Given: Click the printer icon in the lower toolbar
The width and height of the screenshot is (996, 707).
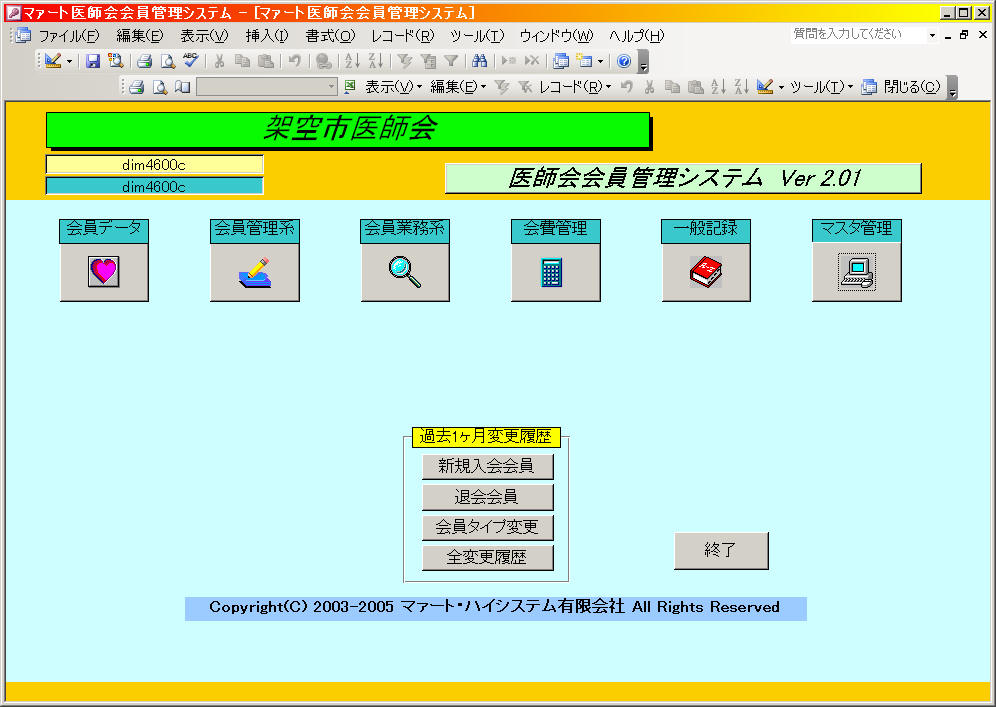Looking at the screenshot, I should tap(137, 86).
